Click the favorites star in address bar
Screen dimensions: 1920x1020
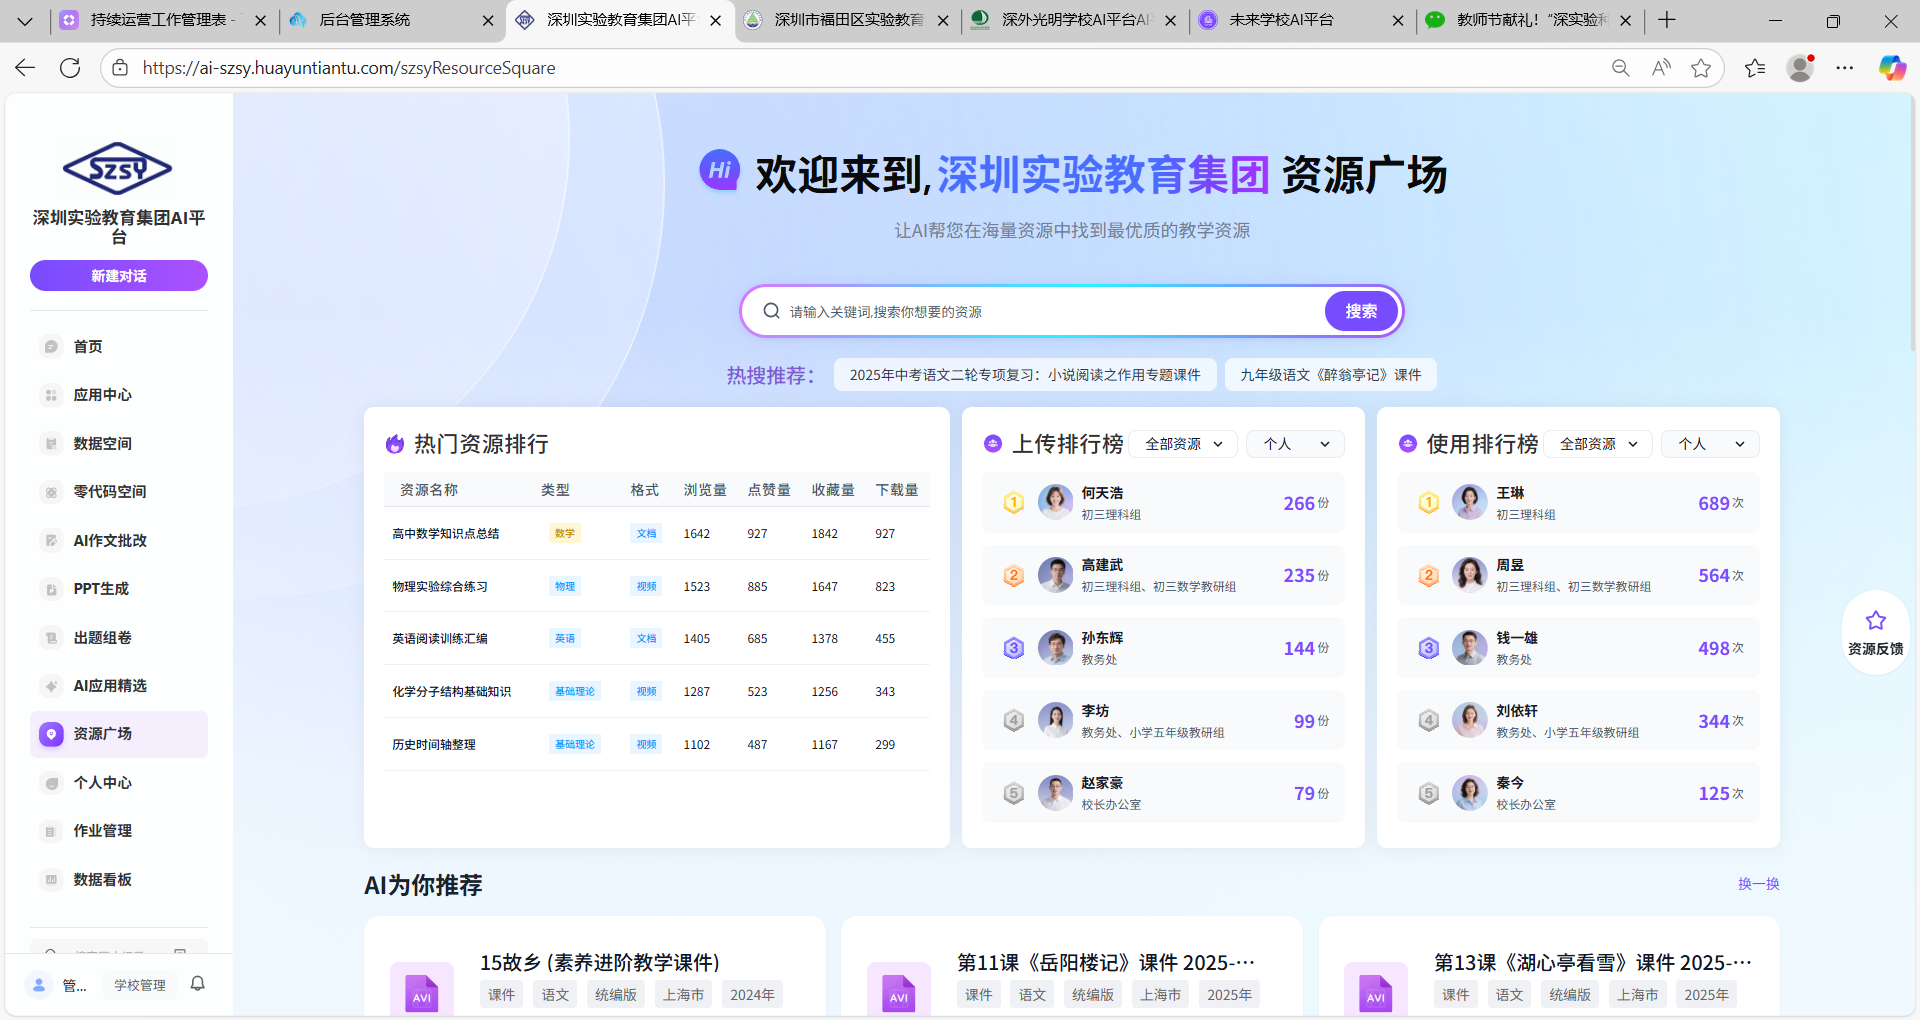coord(1700,68)
